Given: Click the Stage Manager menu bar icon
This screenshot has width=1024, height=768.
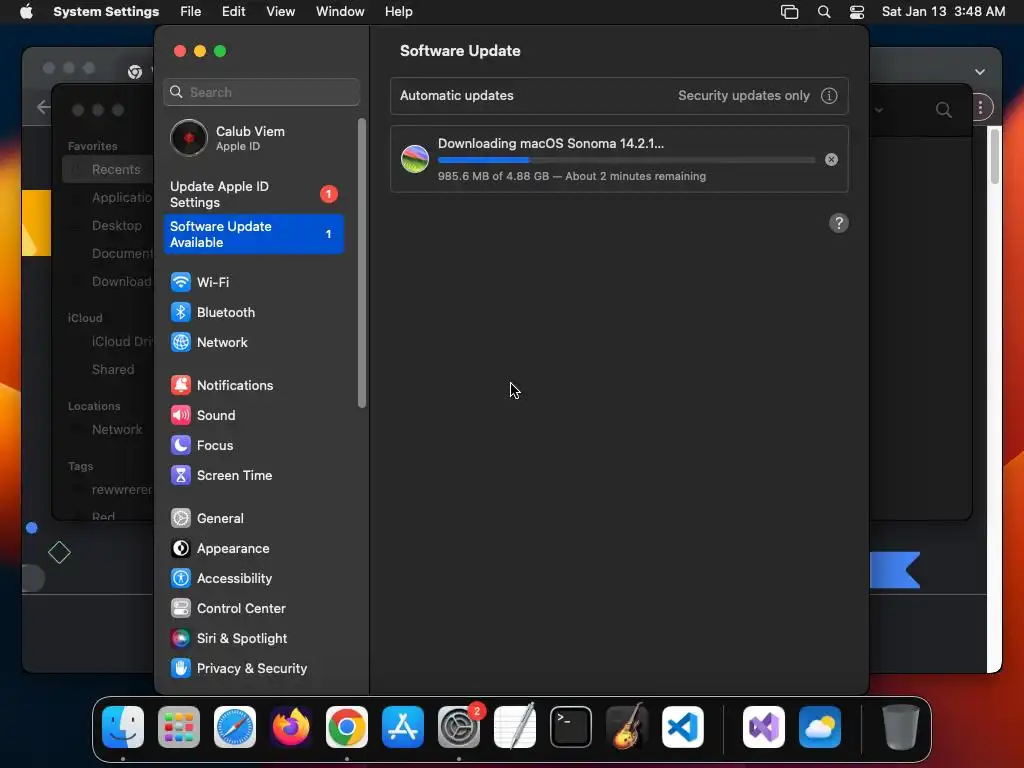Looking at the screenshot, I should (790, 12).
